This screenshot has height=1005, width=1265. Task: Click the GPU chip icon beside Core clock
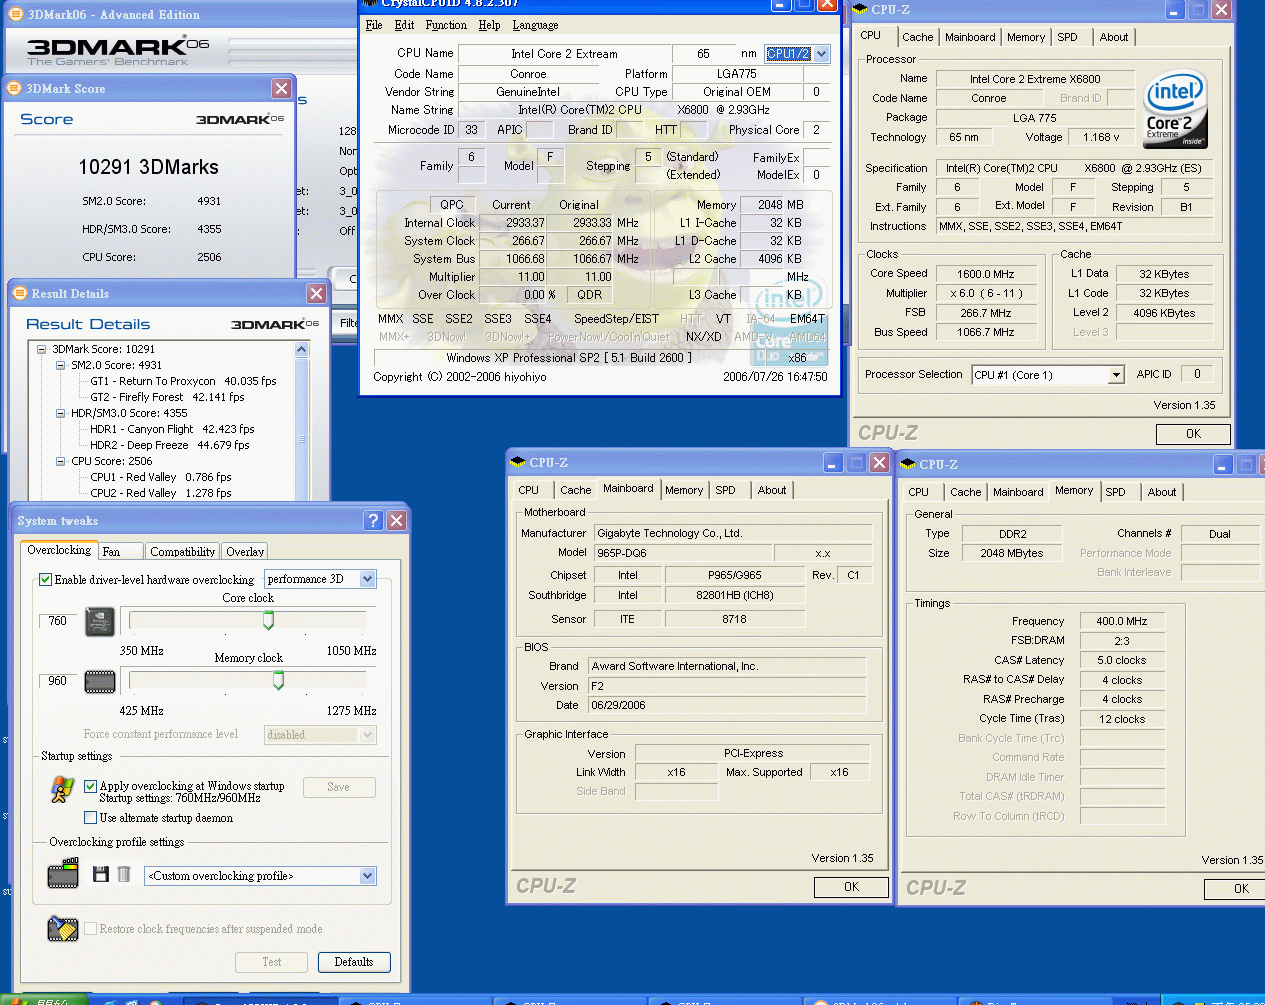[99, 622]
